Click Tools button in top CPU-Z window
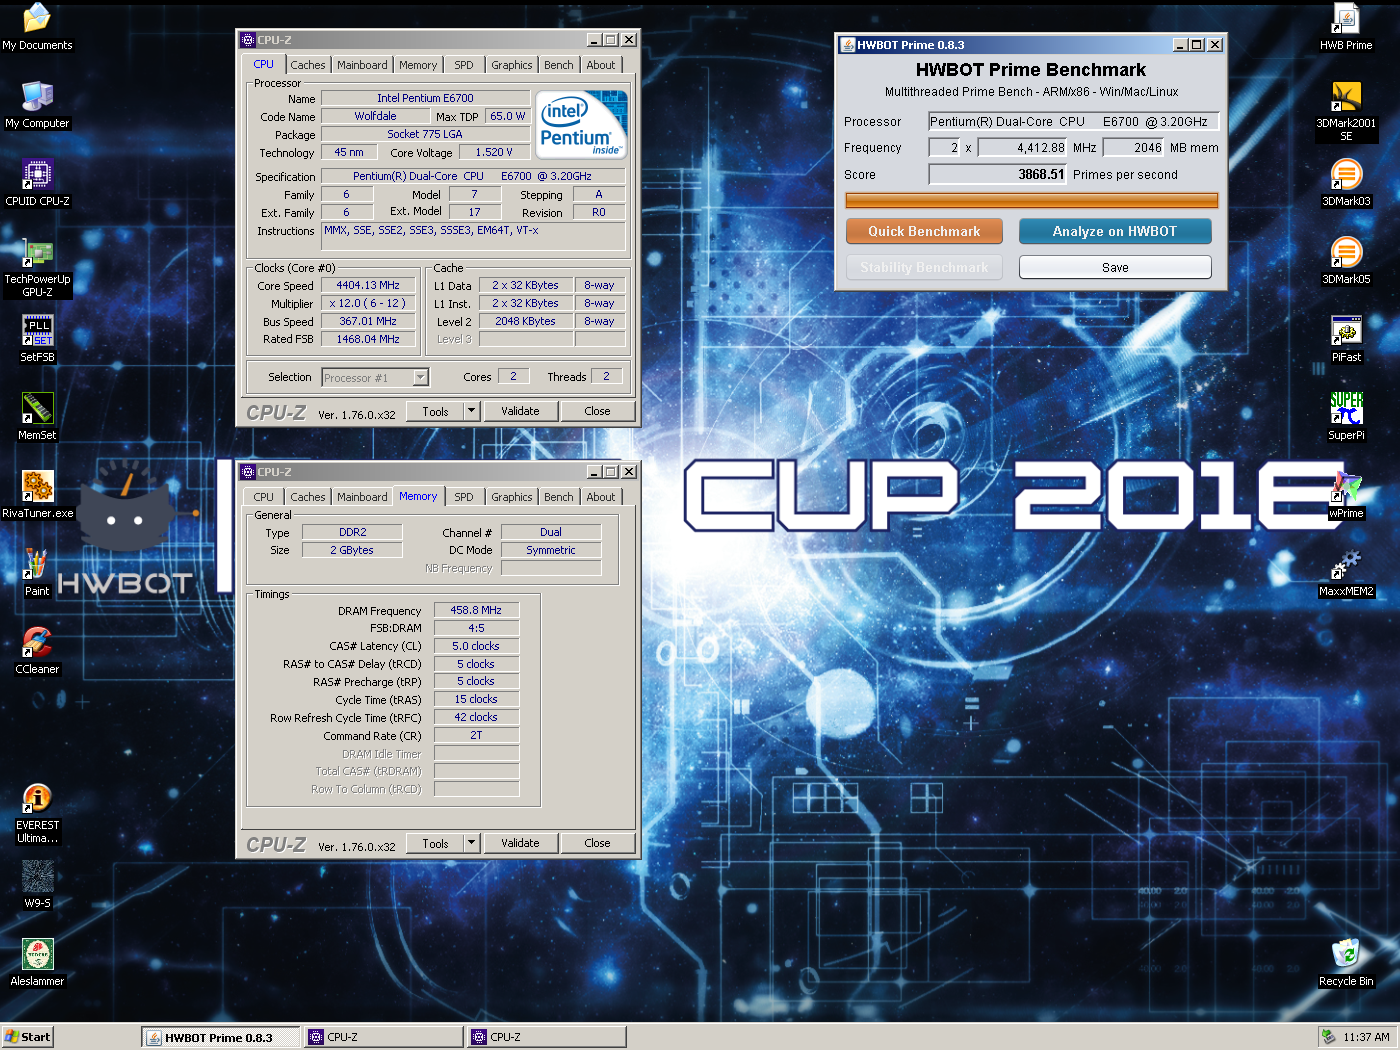This screenshot has width=1400, height=1050. coord(435,411)
